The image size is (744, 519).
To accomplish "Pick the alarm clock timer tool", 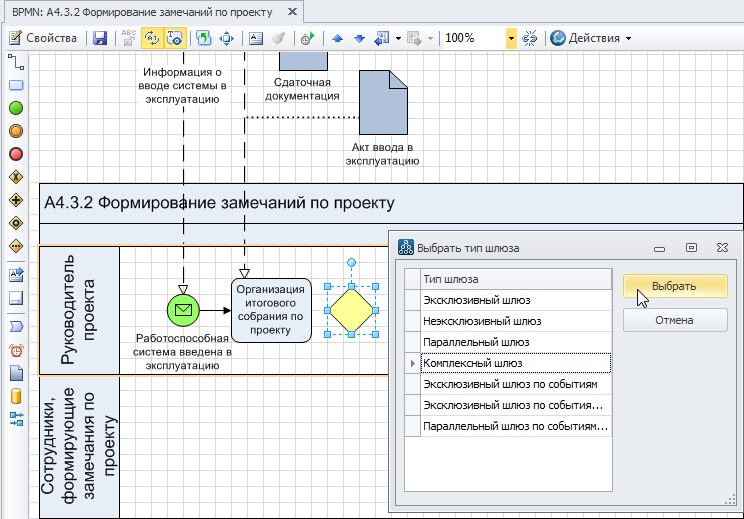I will 16,350.
